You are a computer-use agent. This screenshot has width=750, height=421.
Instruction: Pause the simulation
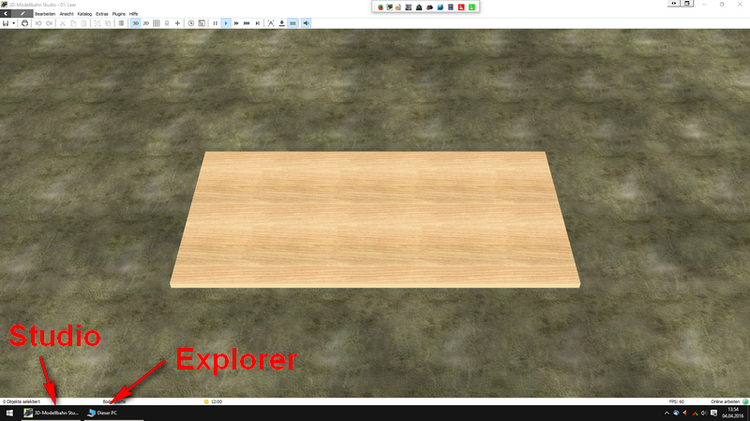(x=215, y=23)
